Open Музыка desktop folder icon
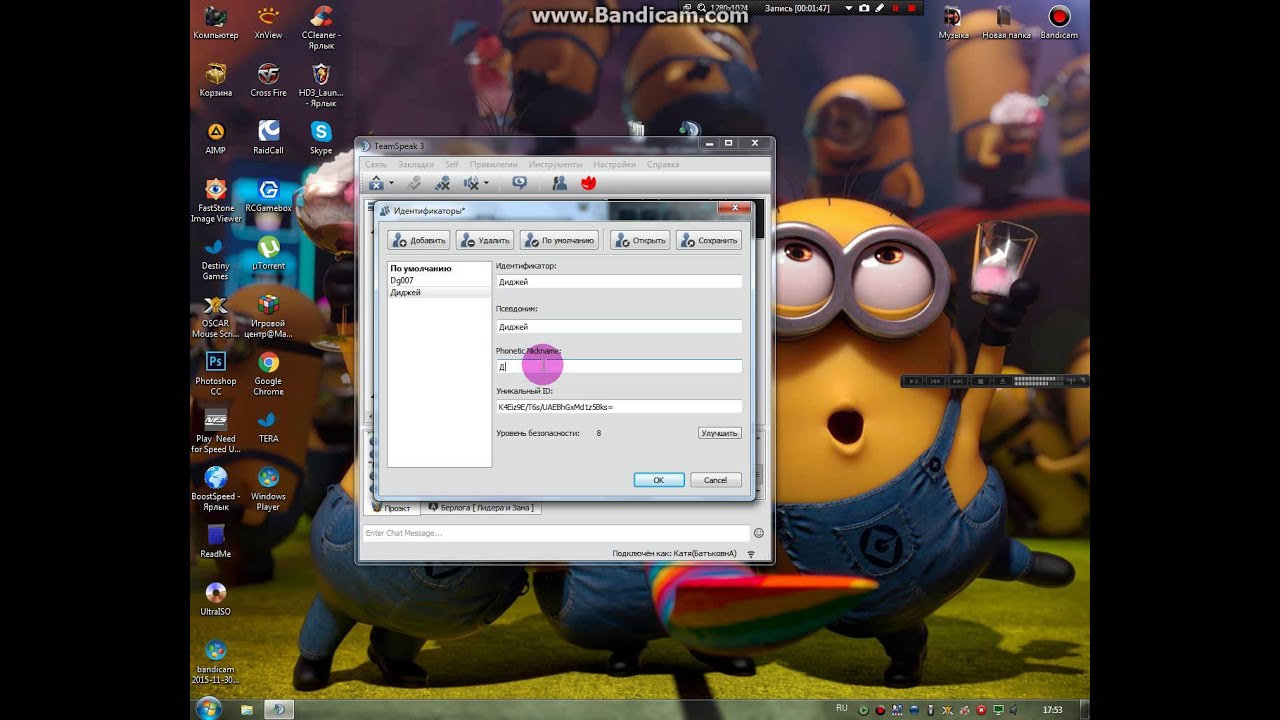The height and width of the screenshot is (720, 1280). pos(953,23)
